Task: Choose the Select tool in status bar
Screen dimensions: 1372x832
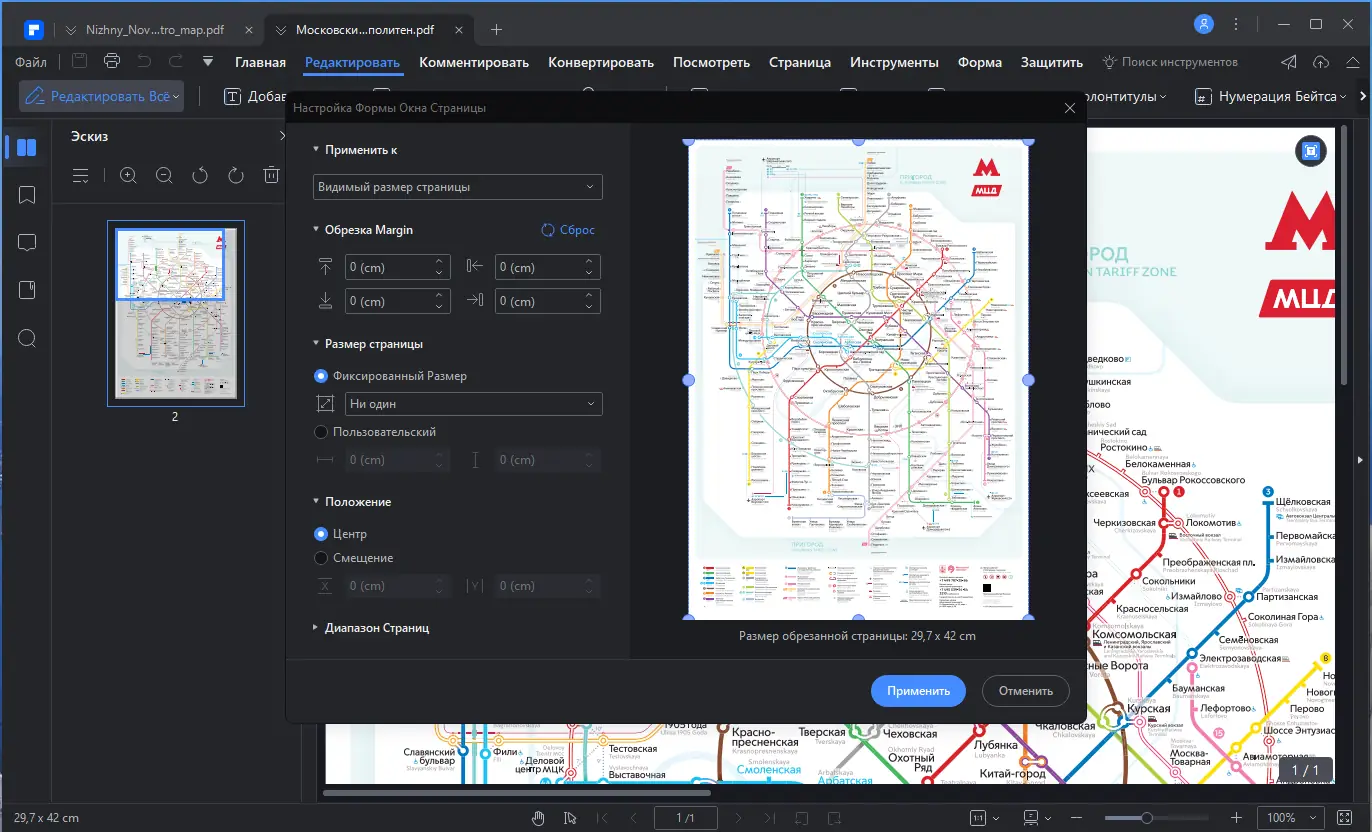Action: (x=571, y=818)
